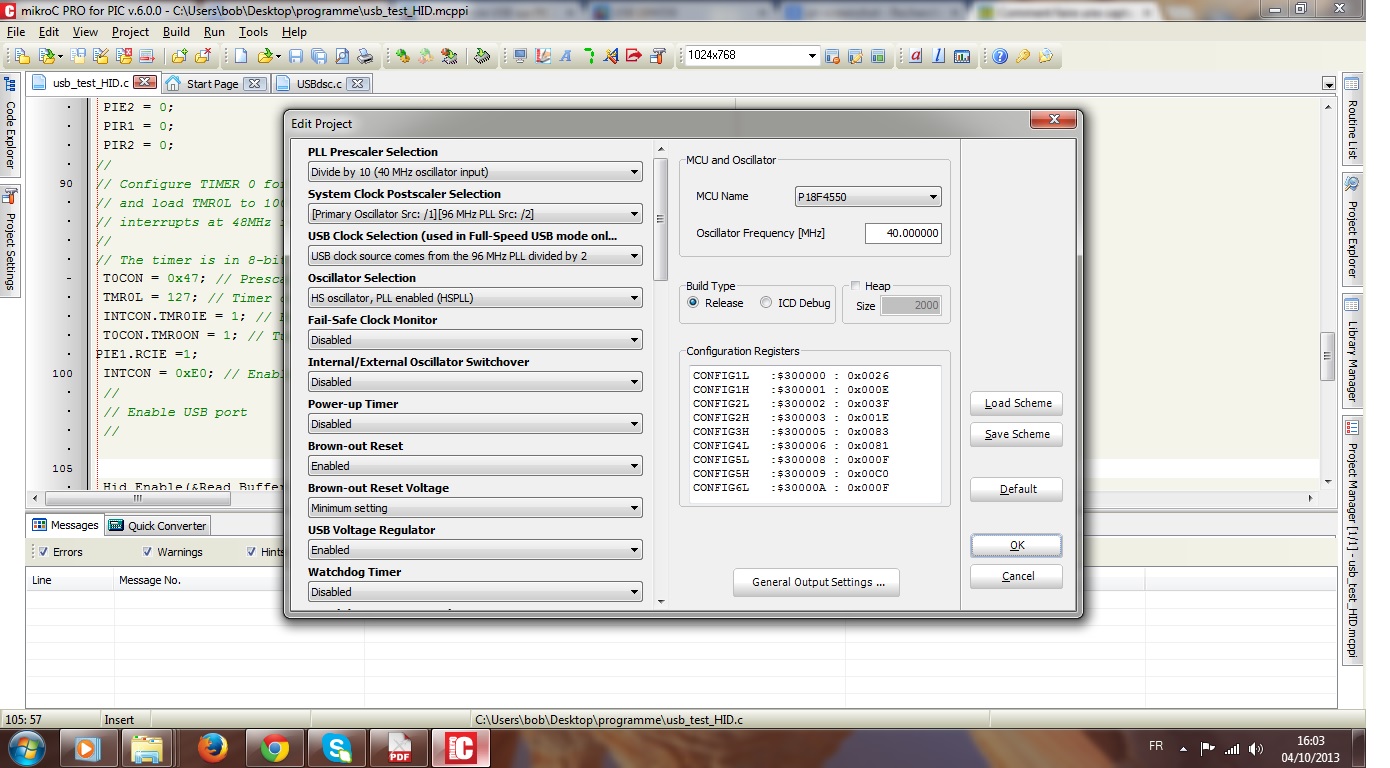
Task: Open the Fail-Safe Clock Monitor dropdown
Action: [475, 340]
